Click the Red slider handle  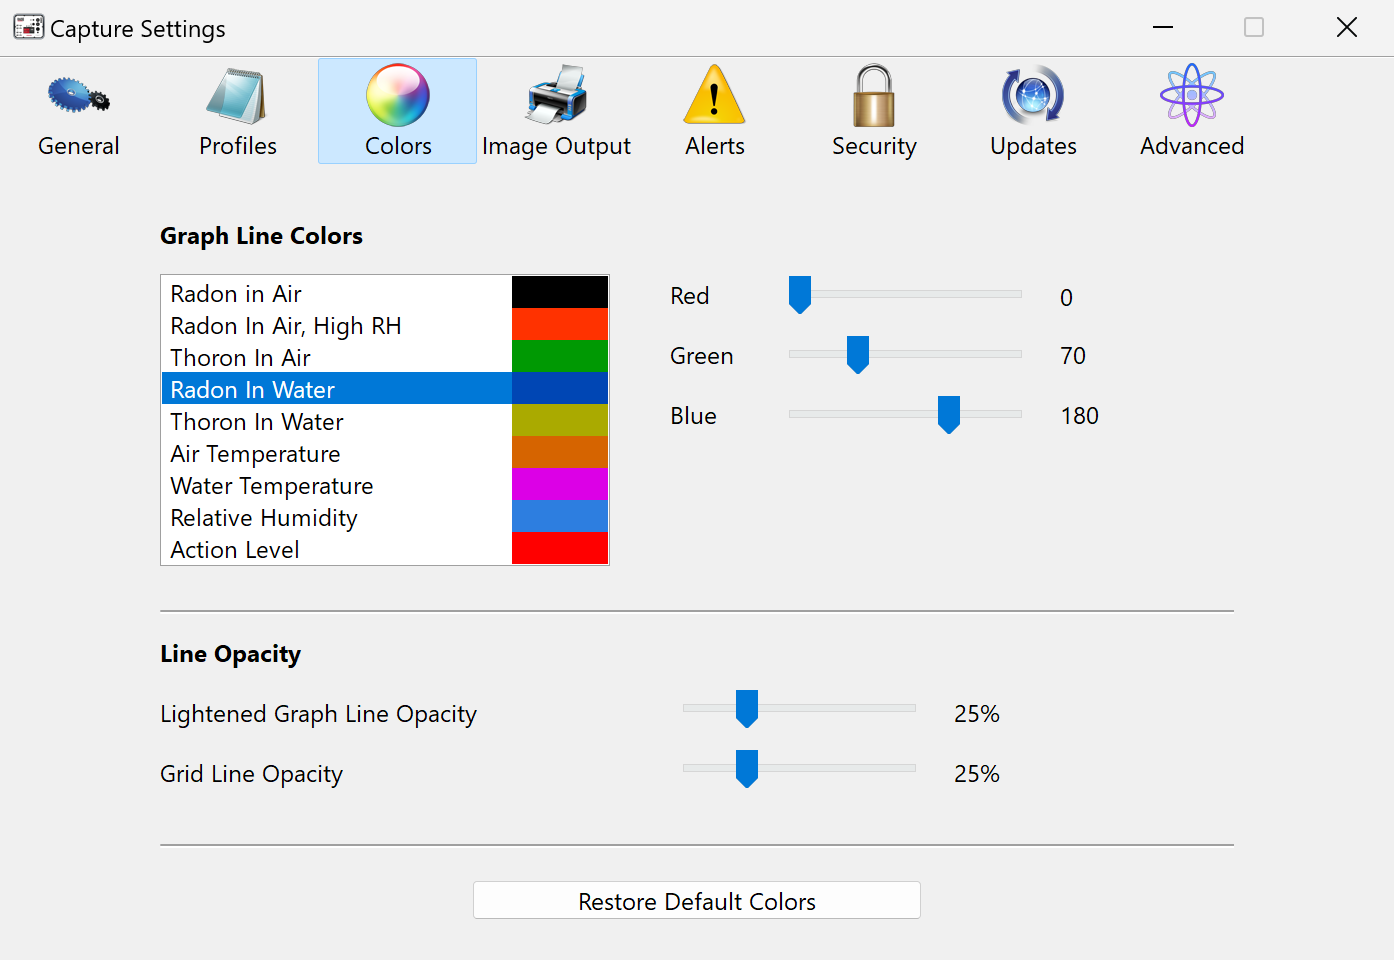pyautogui.click(x=800, y=295)
